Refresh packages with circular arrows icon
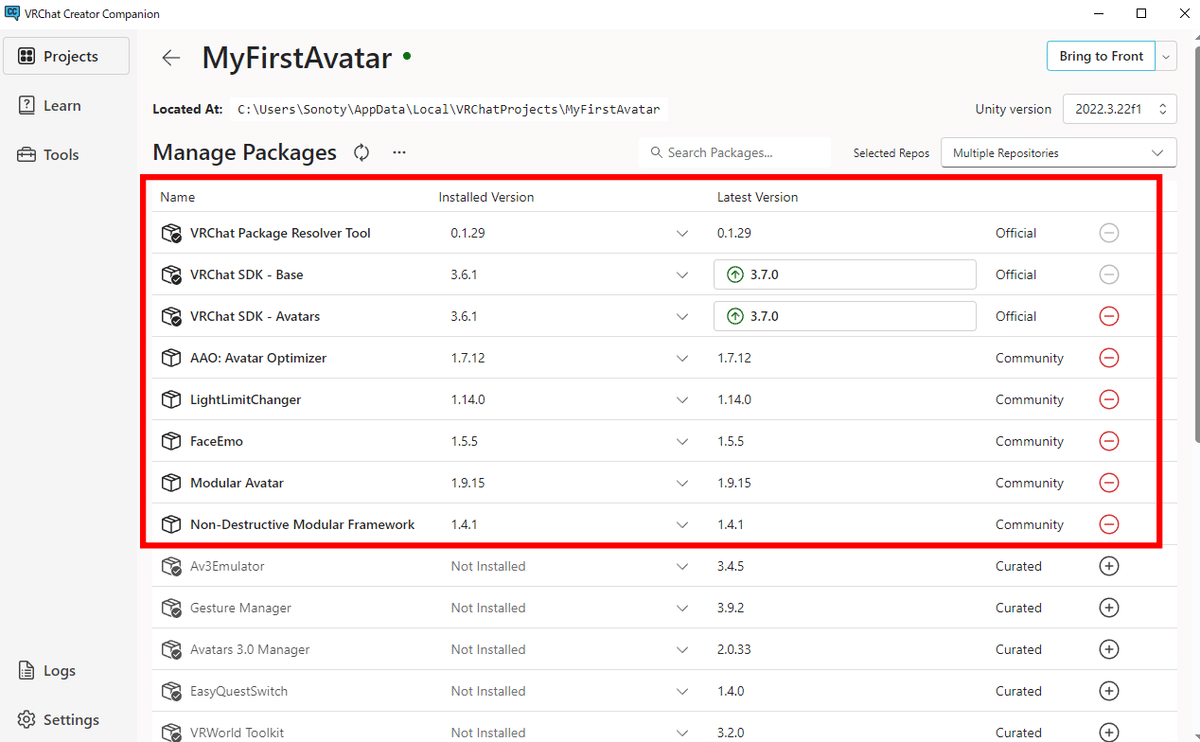 pos(362,153)
